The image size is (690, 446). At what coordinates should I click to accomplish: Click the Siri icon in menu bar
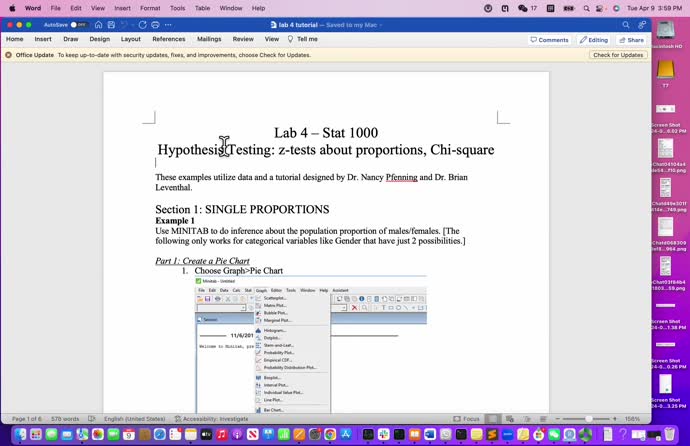(x=616, y=8)
